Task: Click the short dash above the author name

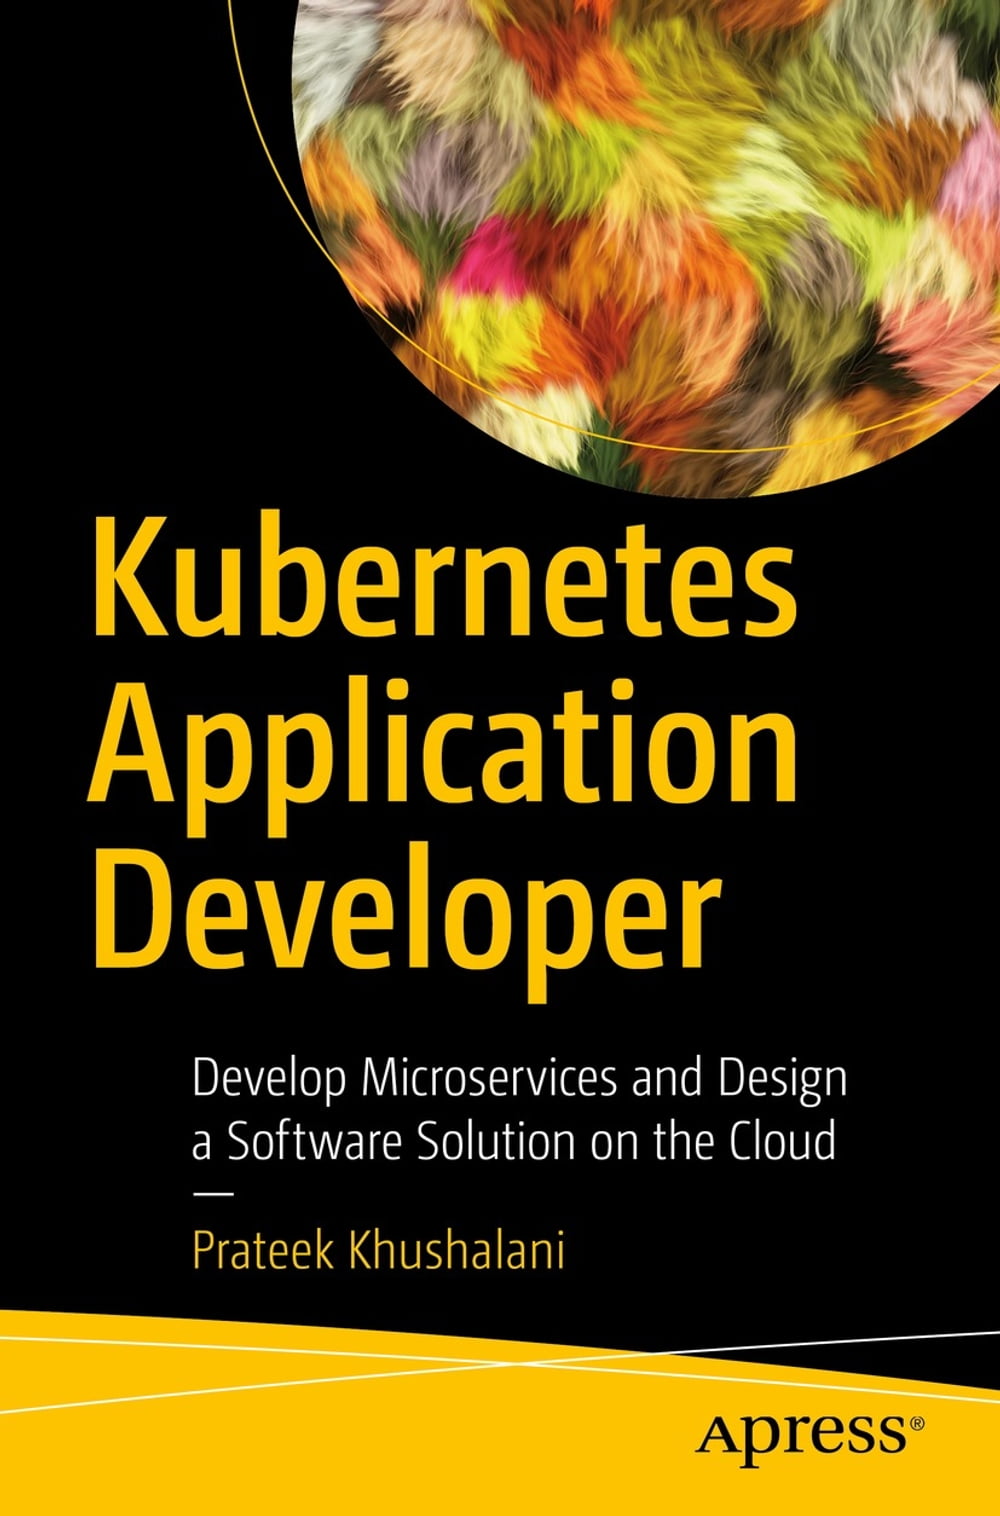Action: [211, 1194]
